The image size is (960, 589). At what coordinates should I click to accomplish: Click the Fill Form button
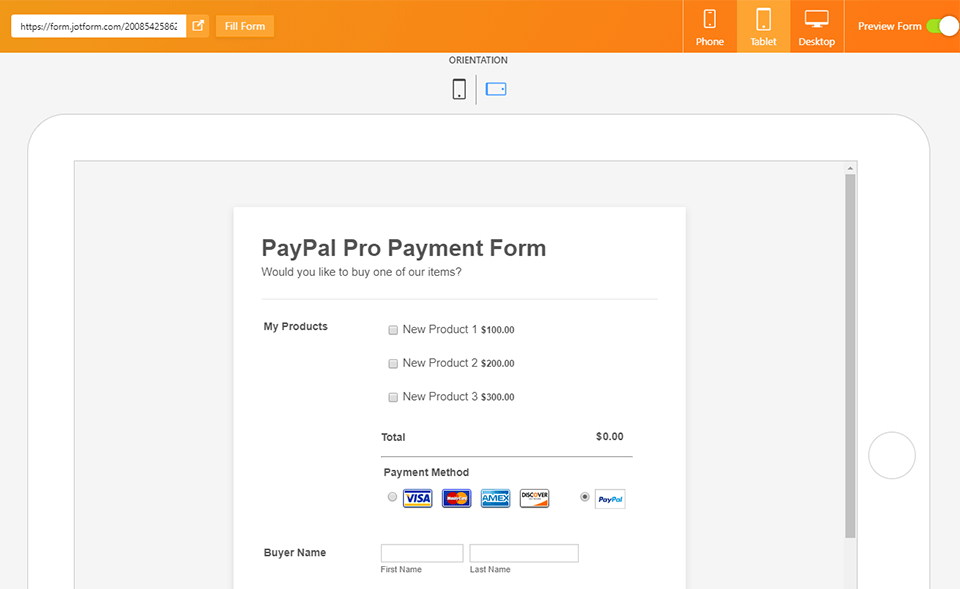(244, 25)
